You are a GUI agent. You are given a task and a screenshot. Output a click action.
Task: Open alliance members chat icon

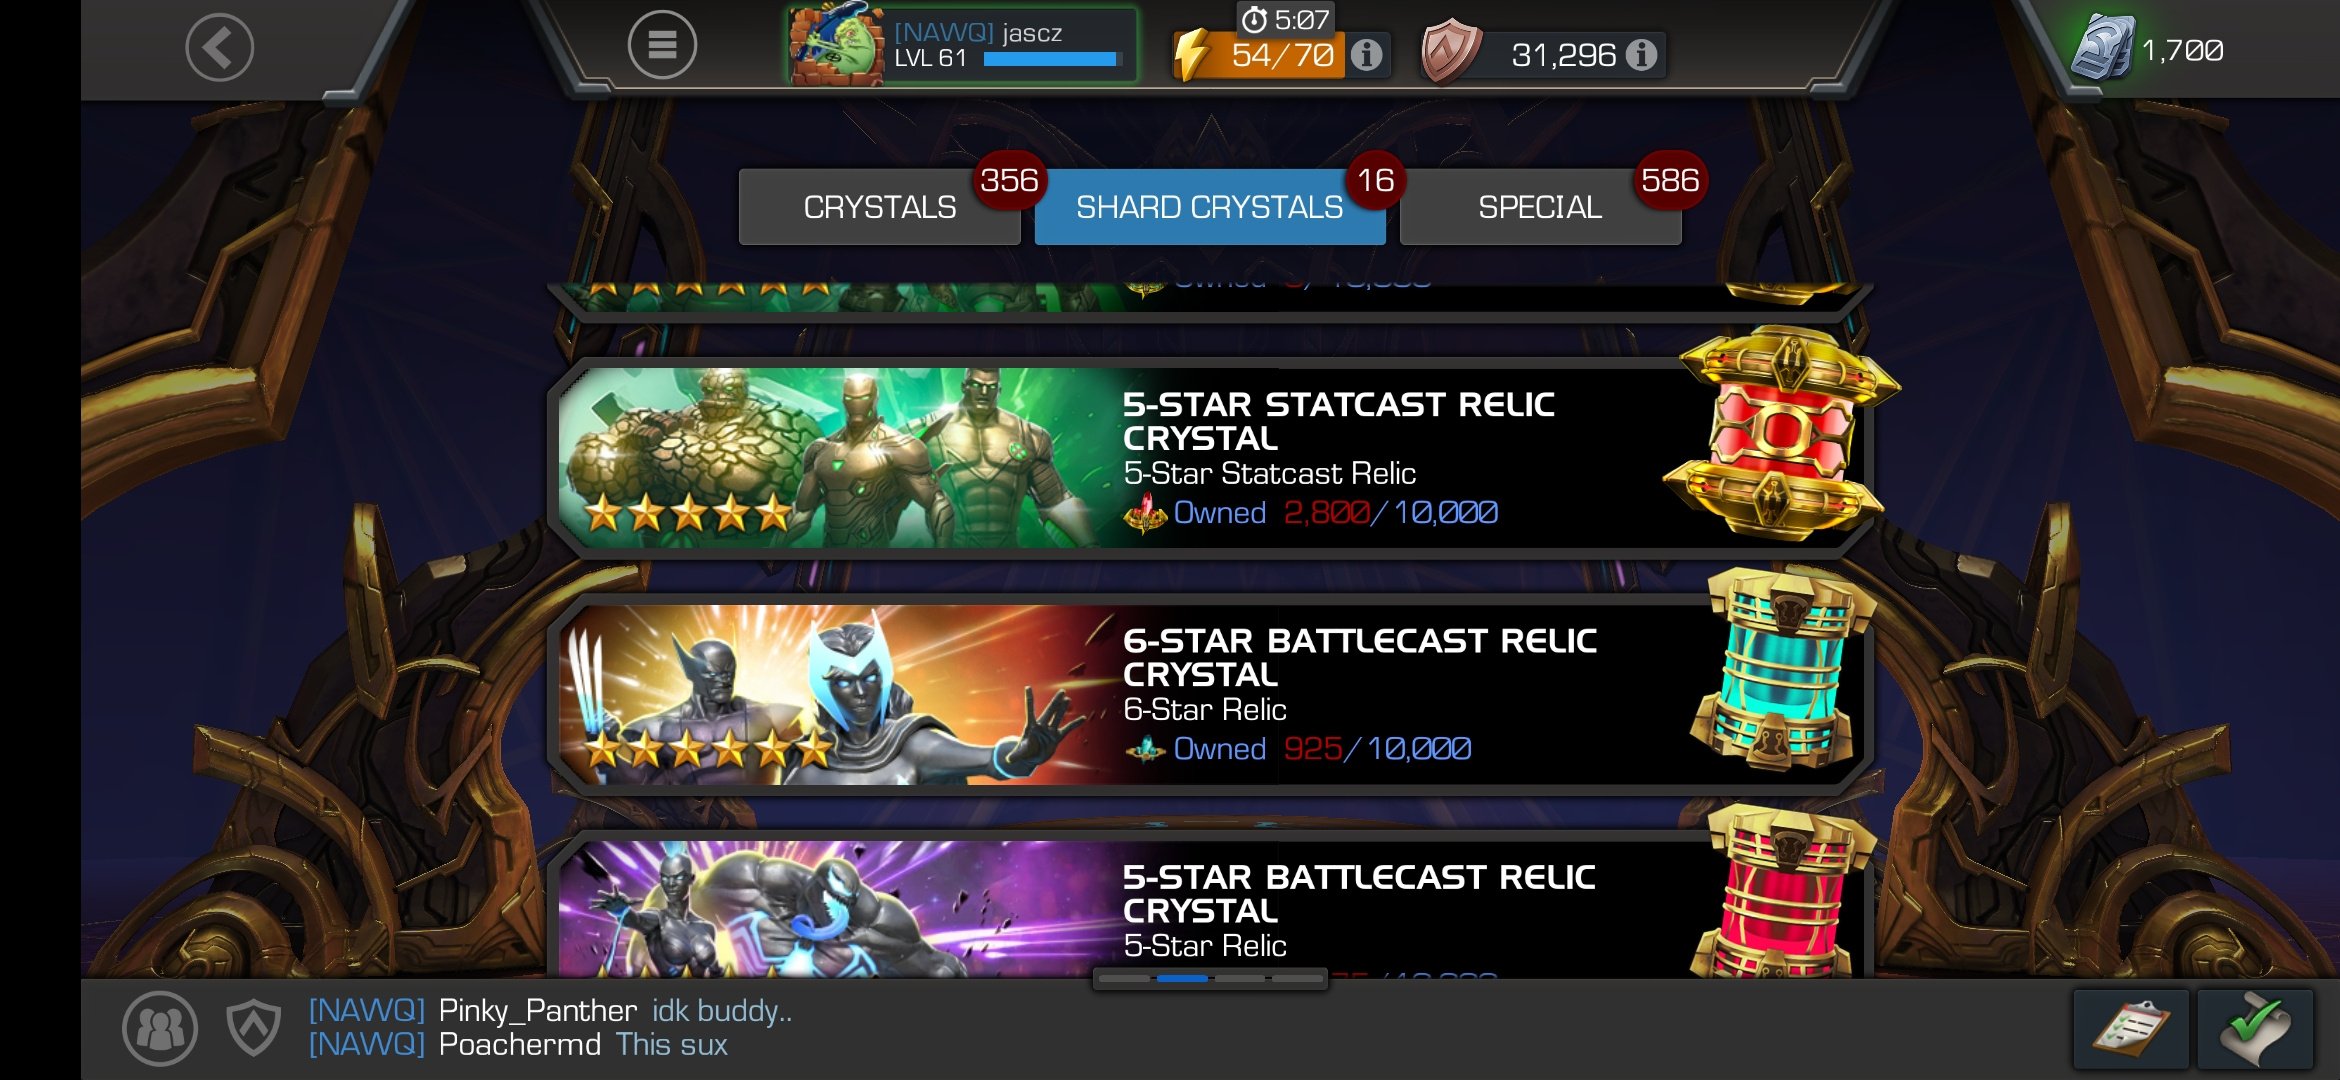click(x=160, y=1028)
